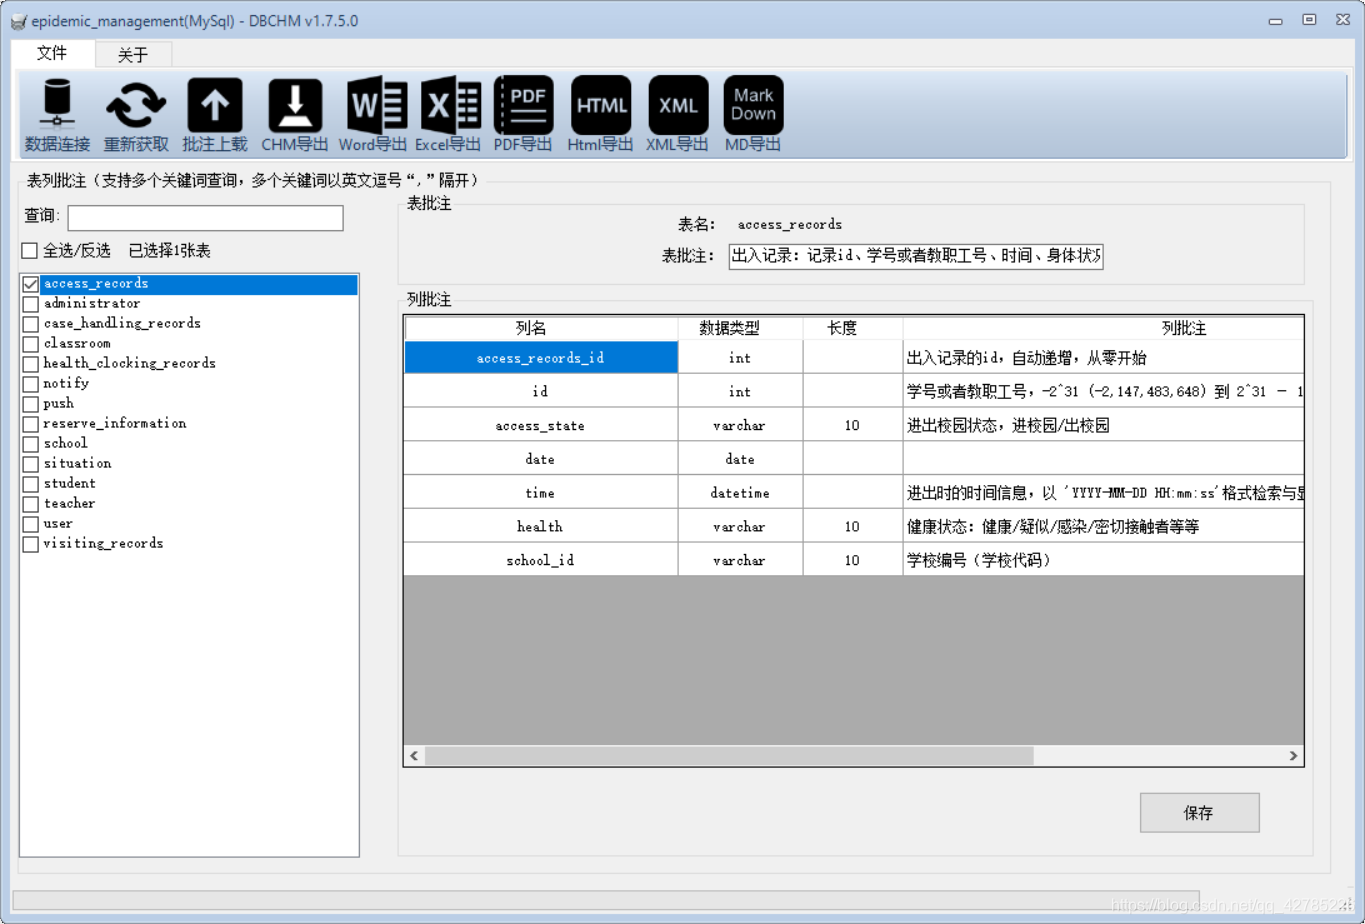Image resolution: width=1365 pixels, height=924 pixels.
Task: Switch to the 关于 tab
Action: [x=132, y=54]
